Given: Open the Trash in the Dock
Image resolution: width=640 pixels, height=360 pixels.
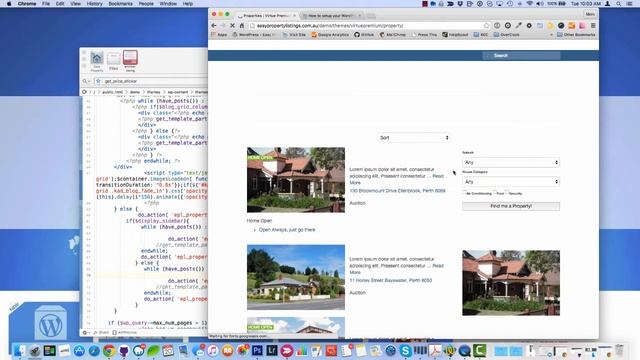Looking at the screenshot, I should tap(619, 351).
